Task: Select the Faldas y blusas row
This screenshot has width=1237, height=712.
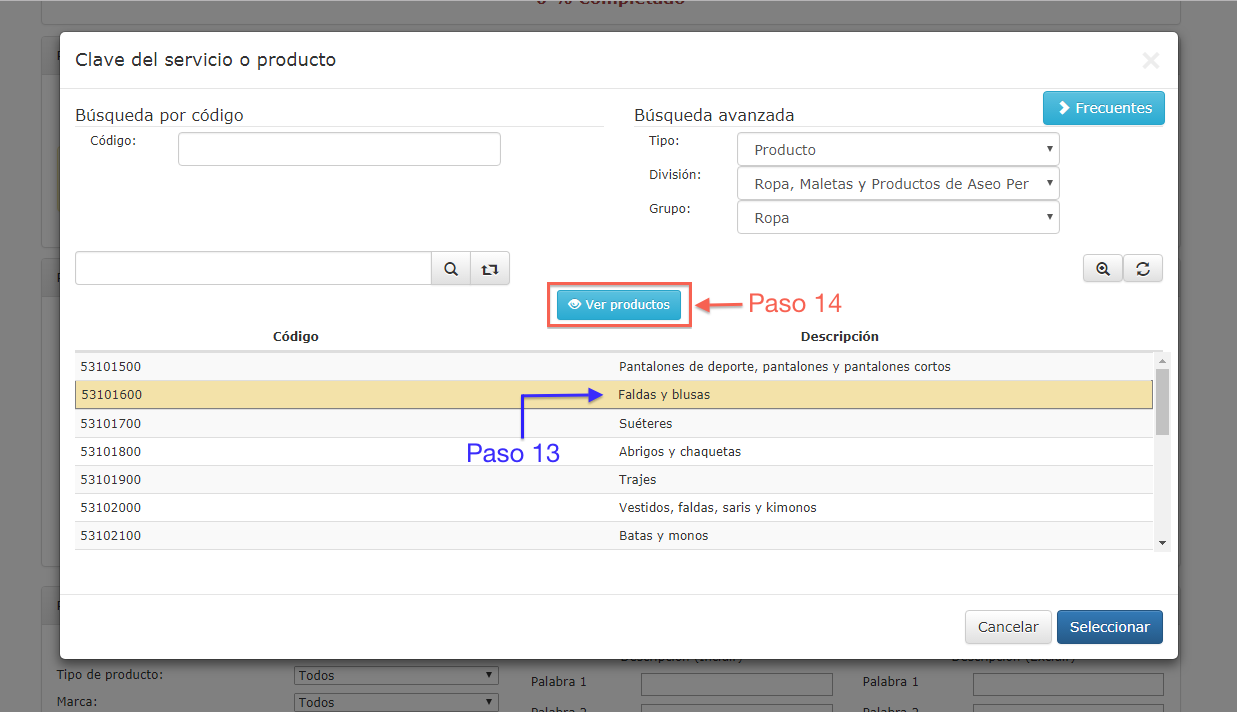Action: tap(614, 395)
